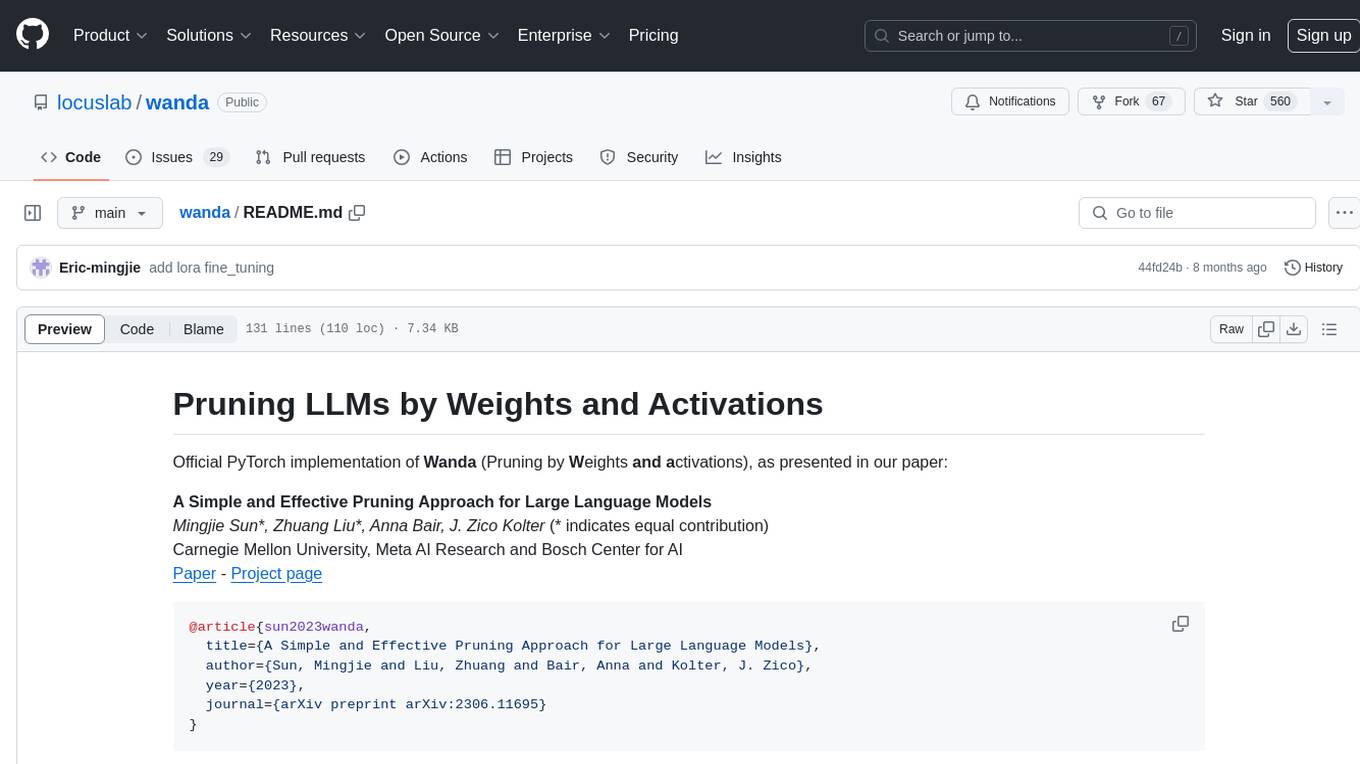1360x764 pixels.
Task: Click the Notifications bell button
Action: [x=1010, y=102]
